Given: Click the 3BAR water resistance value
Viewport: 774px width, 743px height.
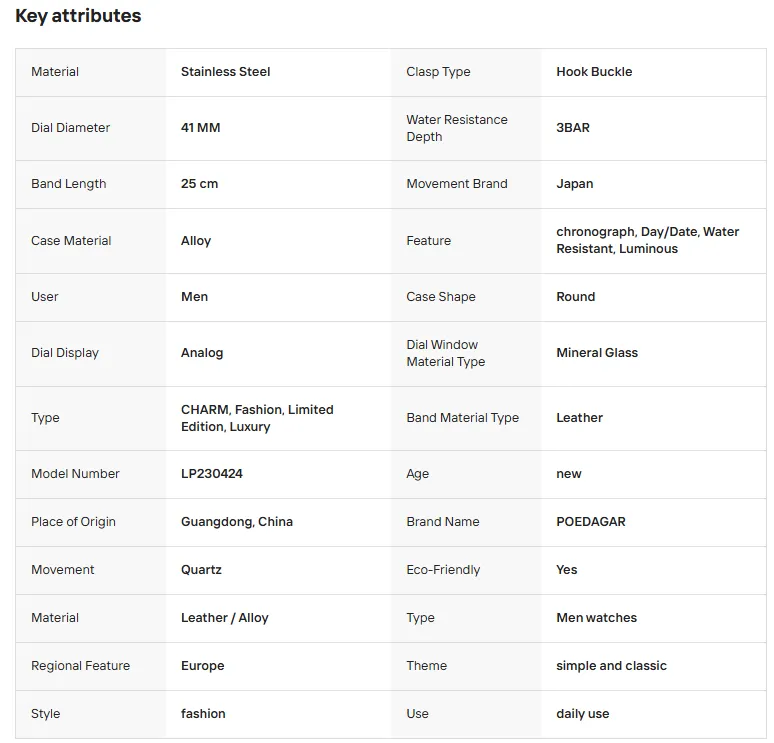Looking at the screenshot, I should click(573, 127).
